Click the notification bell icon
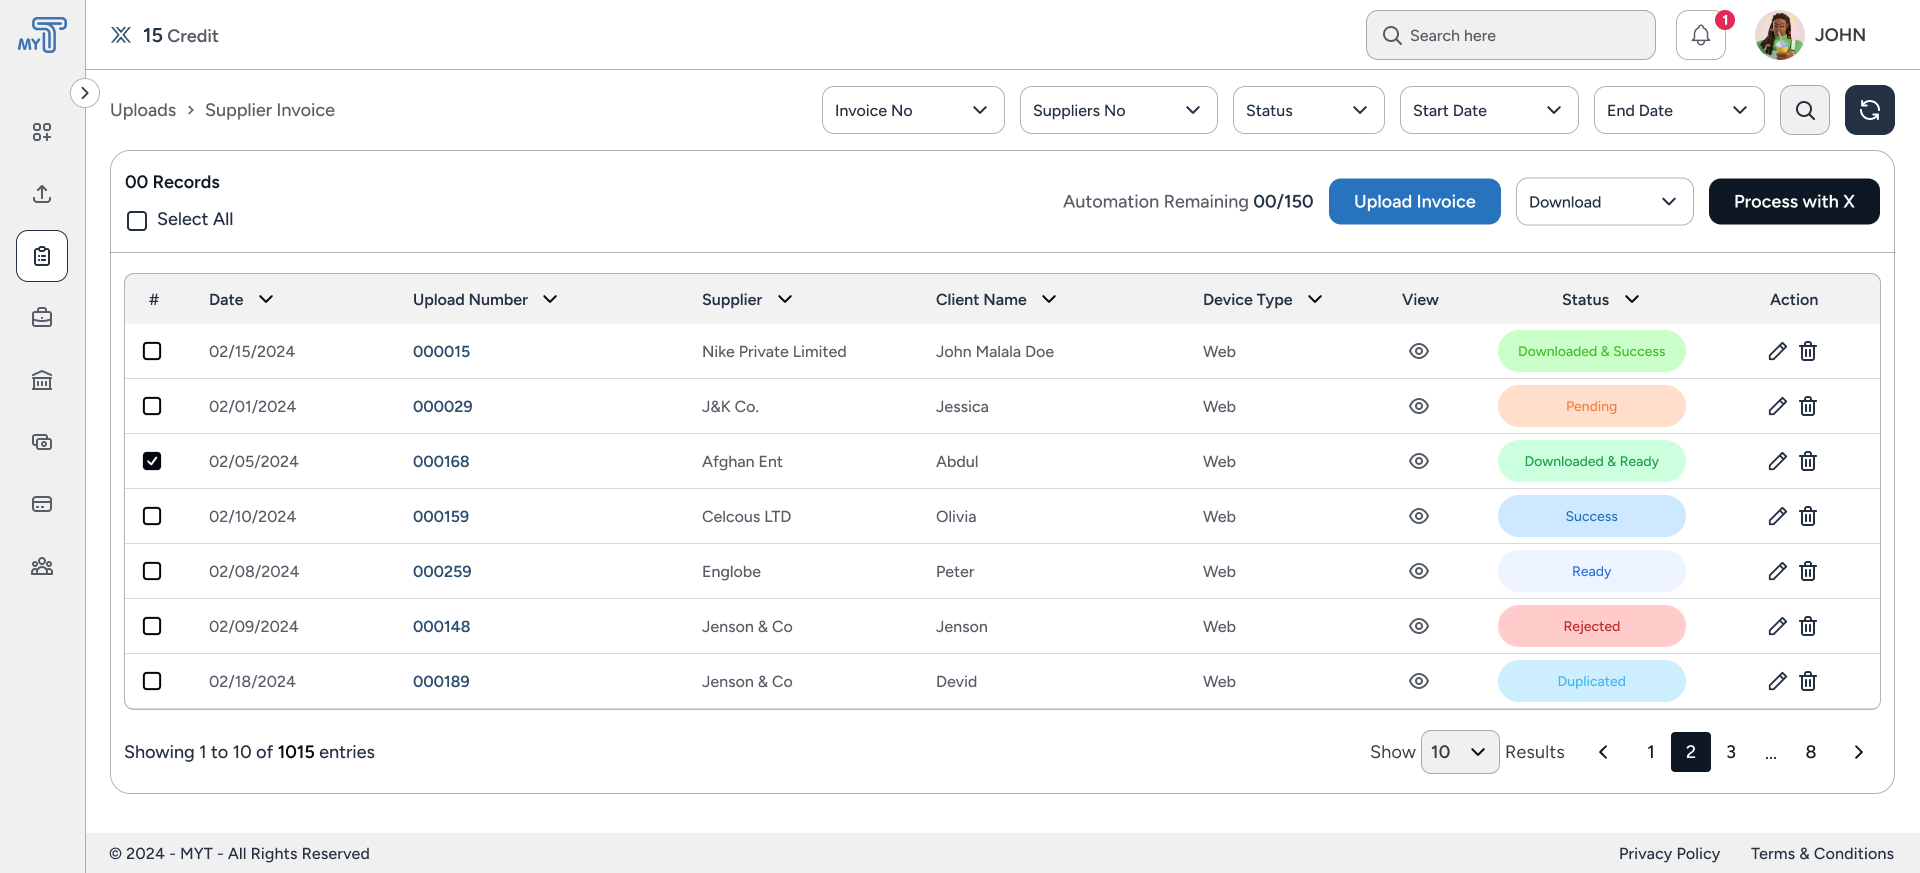This screenshot has width=1920, height=873. (x=1700, y=36)
